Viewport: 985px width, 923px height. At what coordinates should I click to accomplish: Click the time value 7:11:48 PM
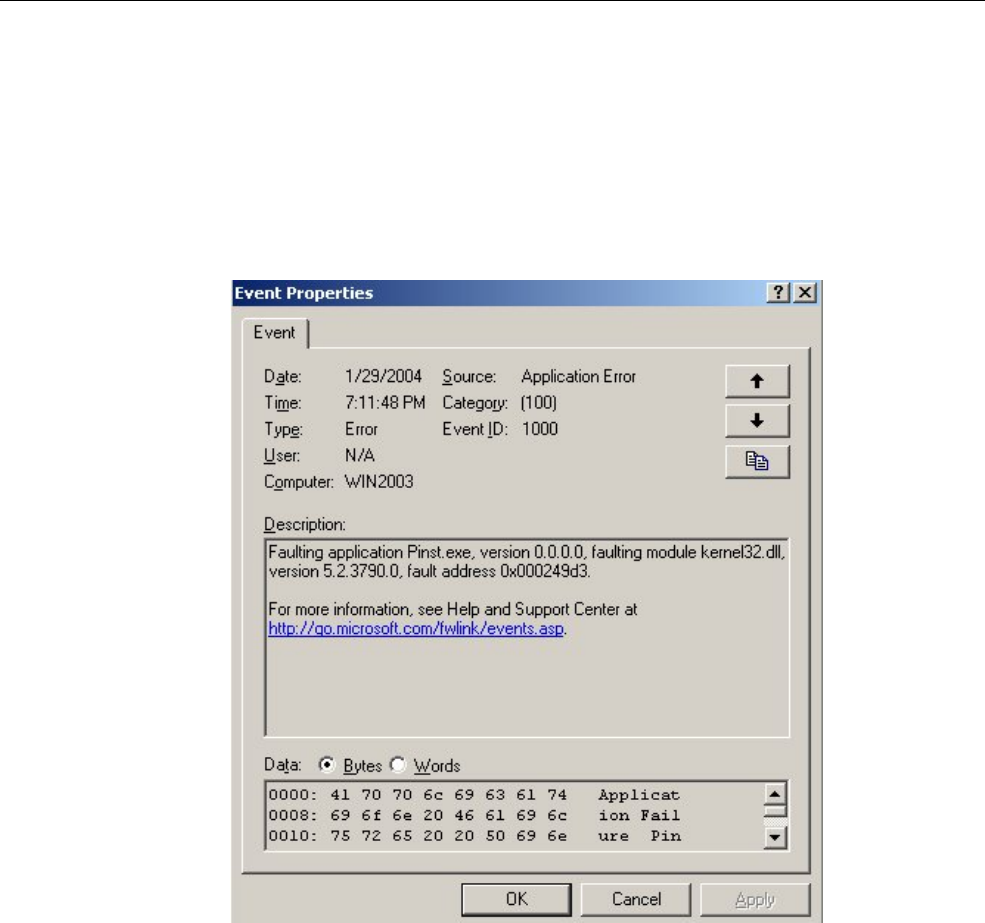tap(385, 403)
